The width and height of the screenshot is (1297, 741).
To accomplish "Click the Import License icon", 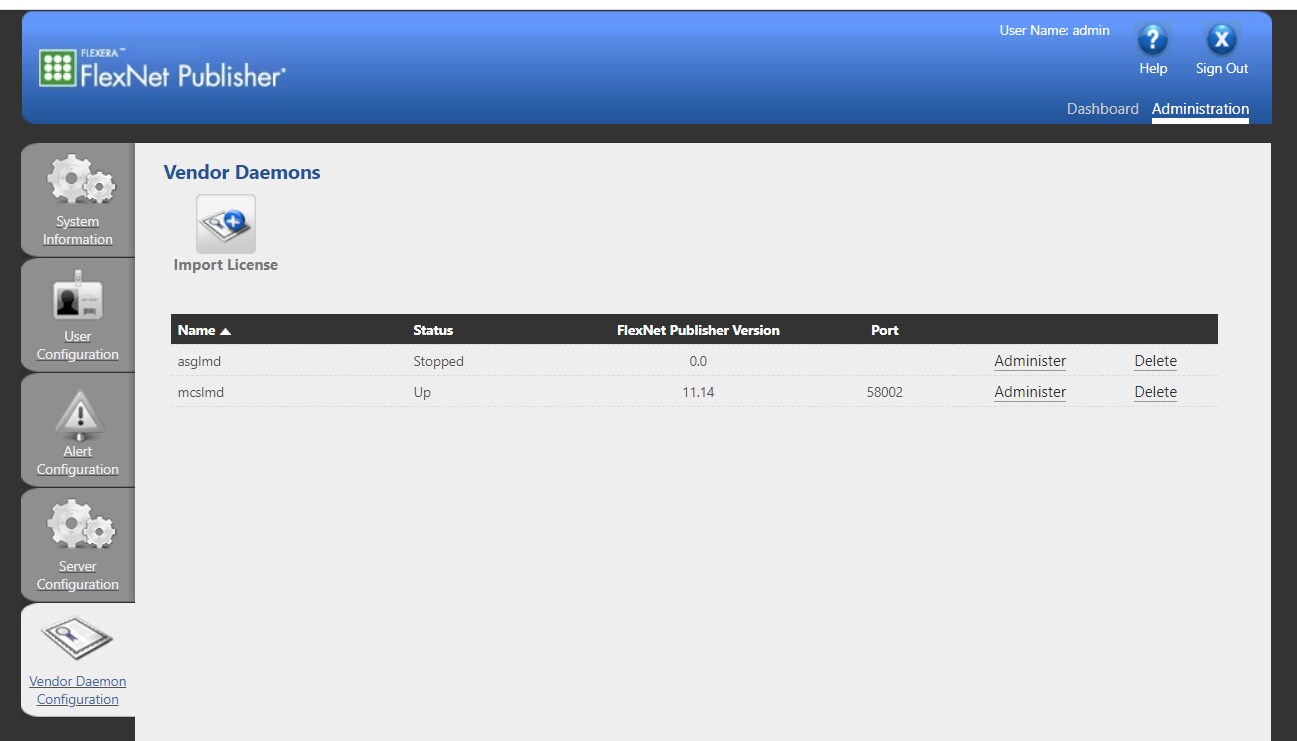I will [x=225, y=223].
